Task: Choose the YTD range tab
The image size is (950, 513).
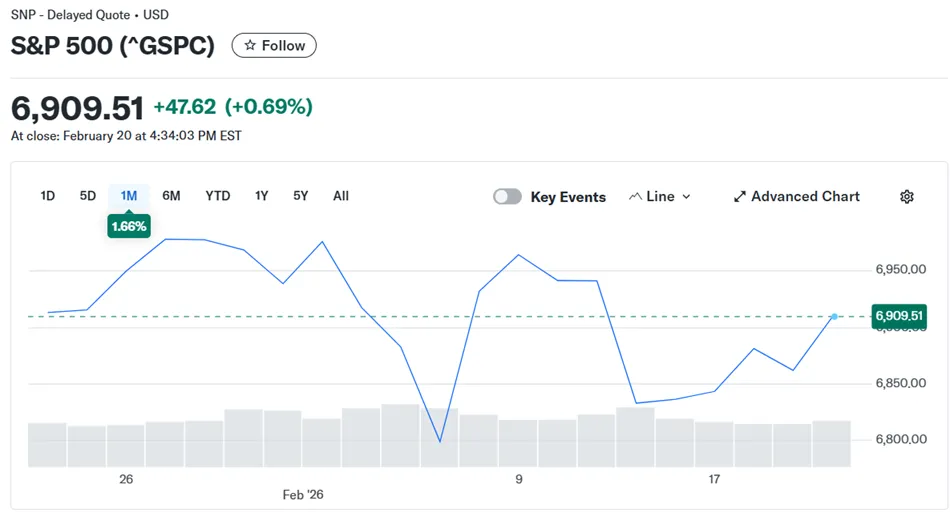Action: click(x=218, y=196)
